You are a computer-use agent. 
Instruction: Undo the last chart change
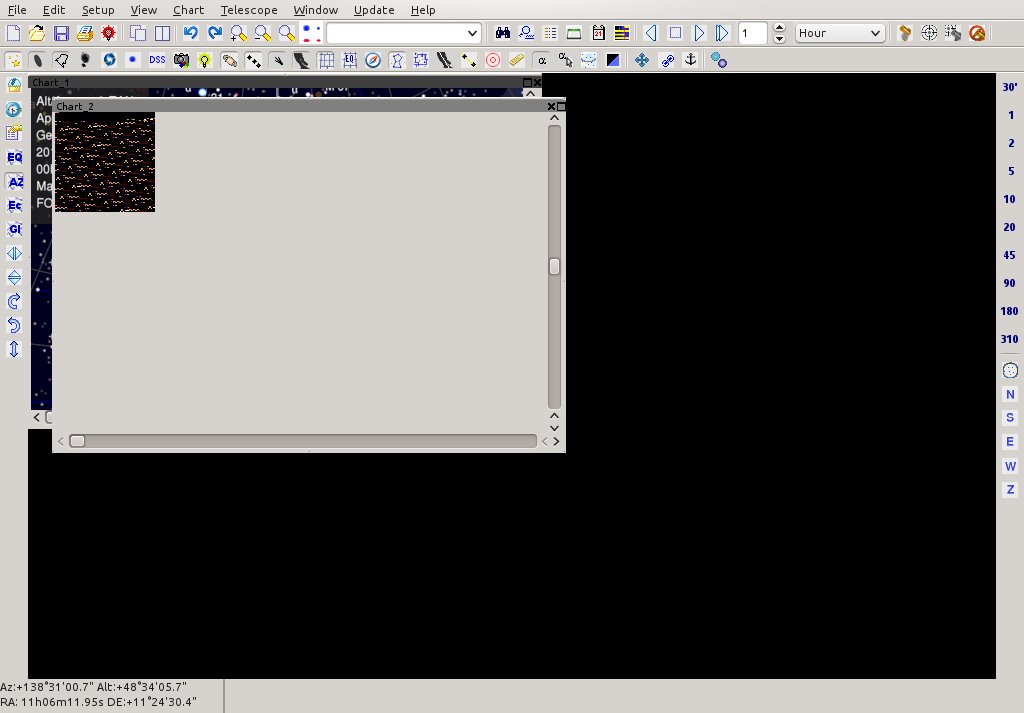[191, 33]
